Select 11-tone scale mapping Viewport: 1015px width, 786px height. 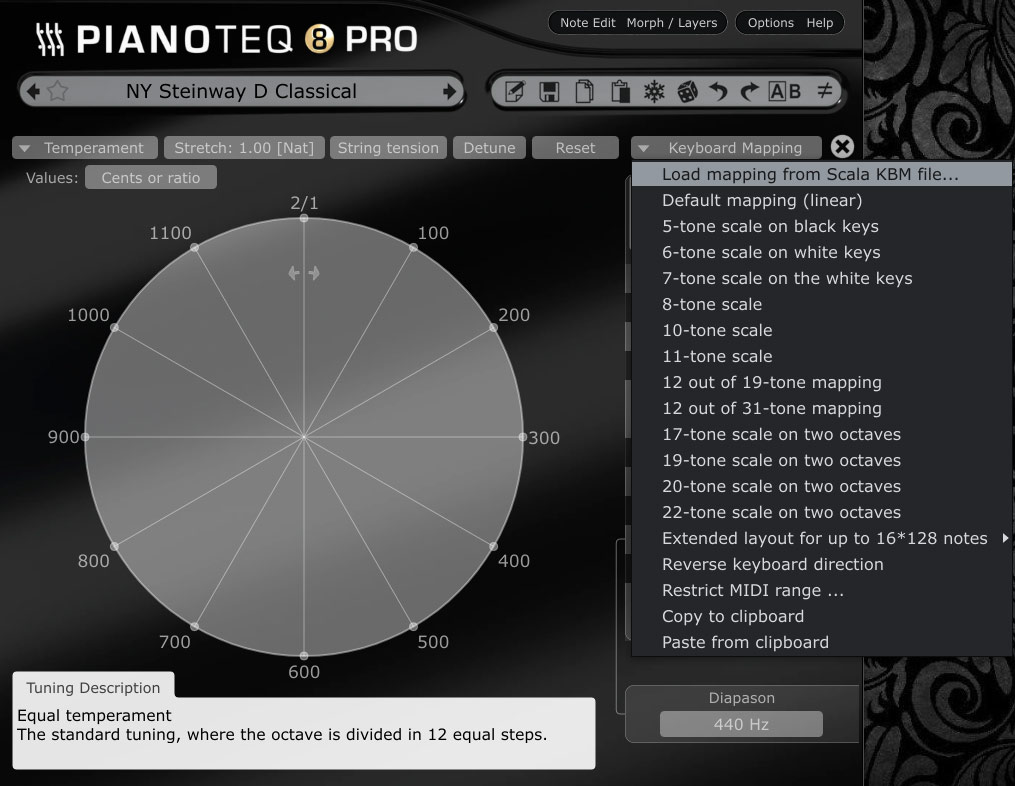pyautogui.click(x=821, y=356)
